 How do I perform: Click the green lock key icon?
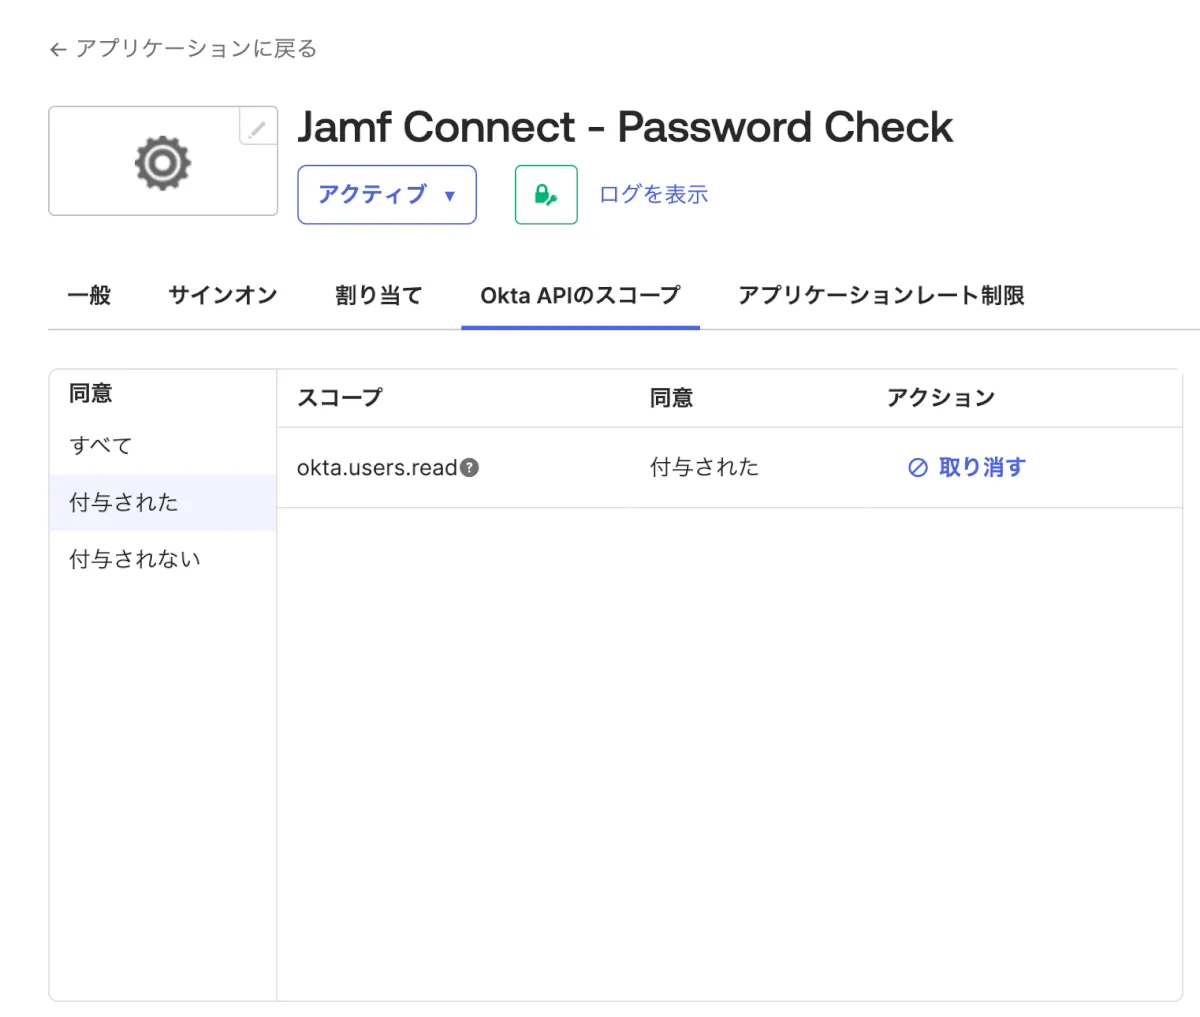pos(546,194)
